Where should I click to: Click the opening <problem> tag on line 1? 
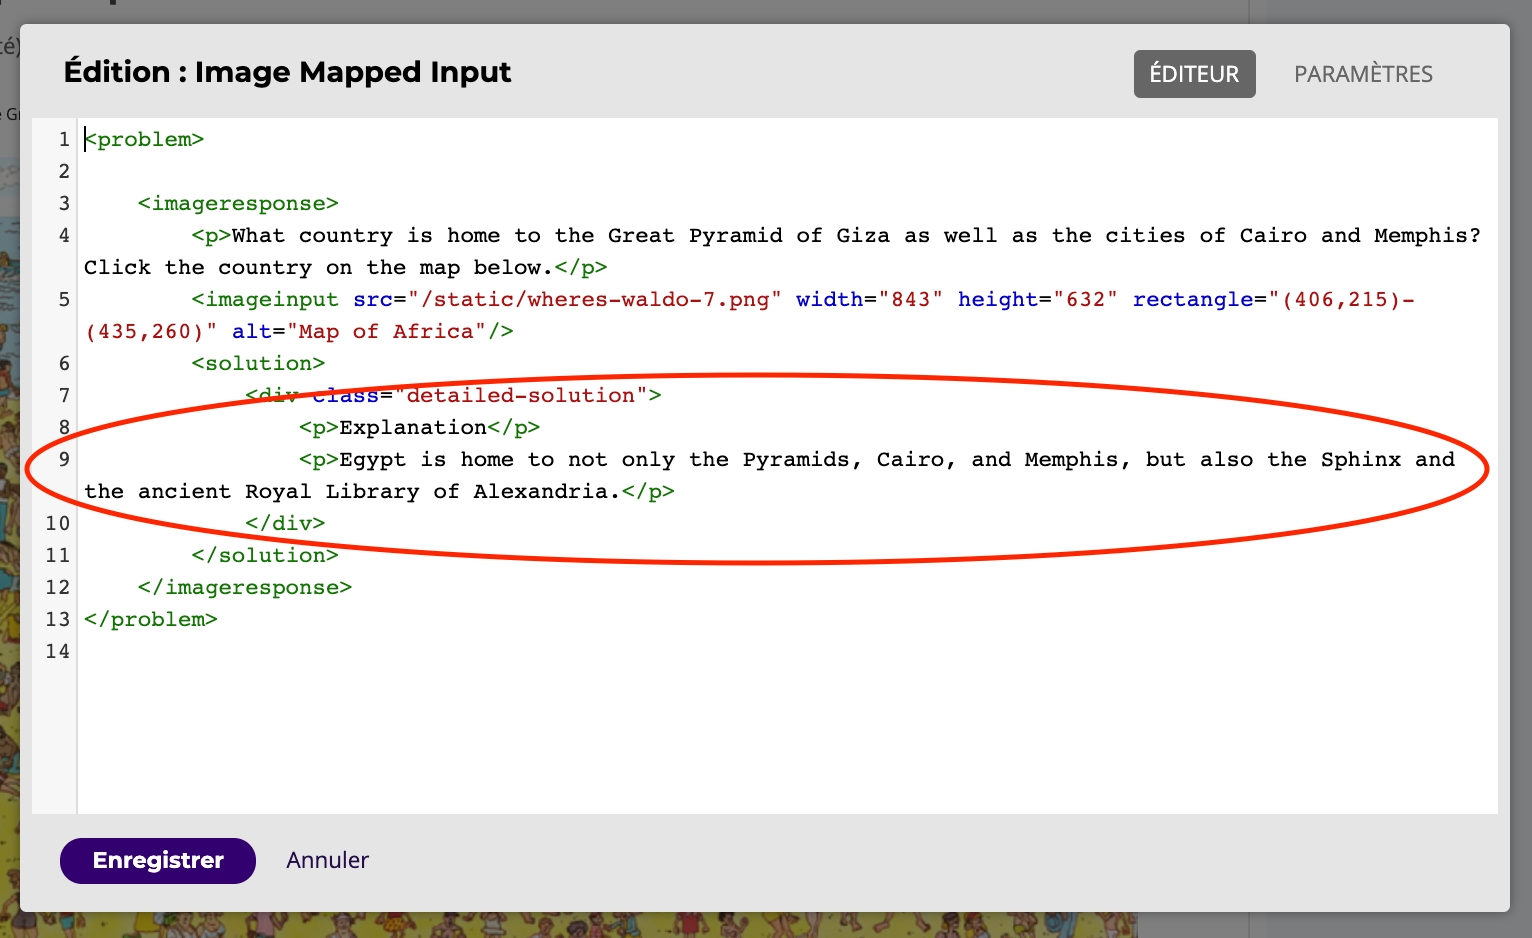pos(145,140)
